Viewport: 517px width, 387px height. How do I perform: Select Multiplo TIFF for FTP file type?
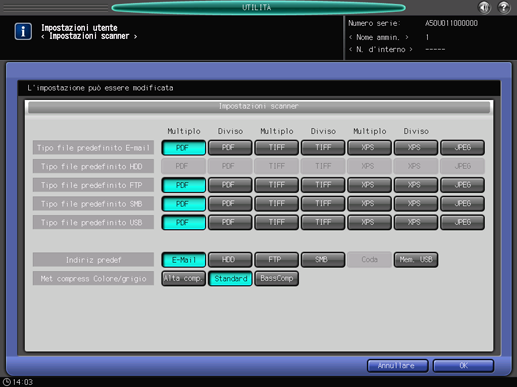[276, 185]
